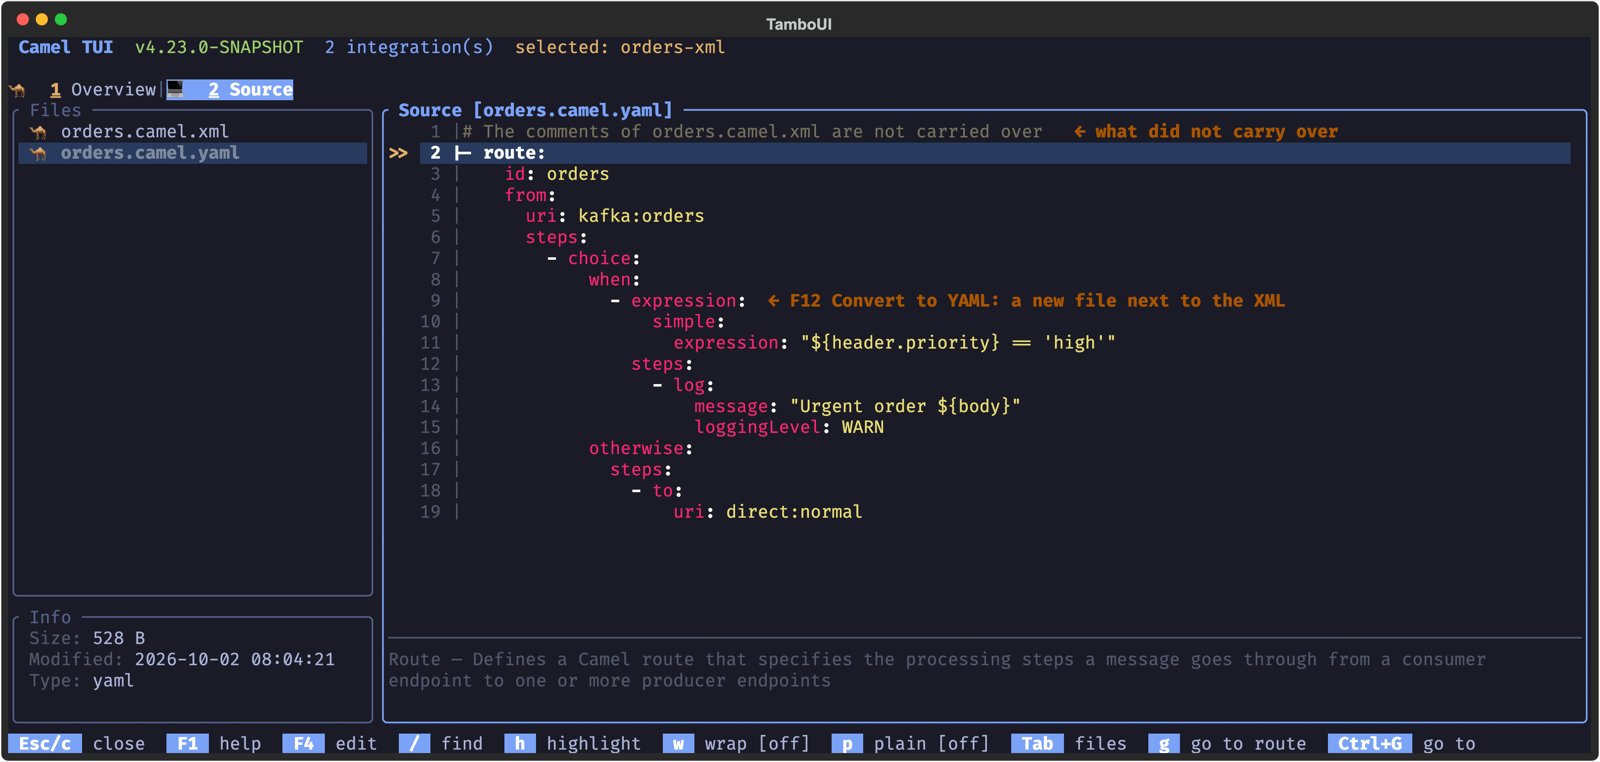Click the comment on source line 1

[x=752, y=131]
